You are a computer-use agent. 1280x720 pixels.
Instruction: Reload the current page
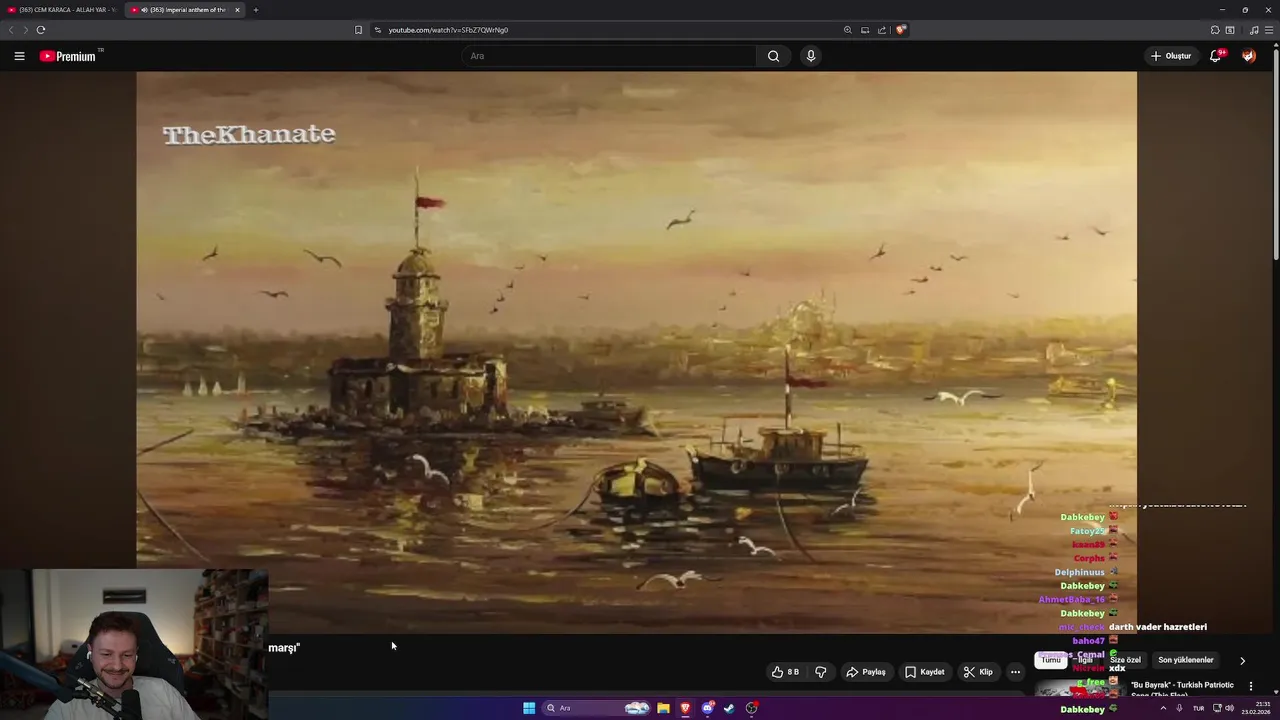click(x=41, y=30)
